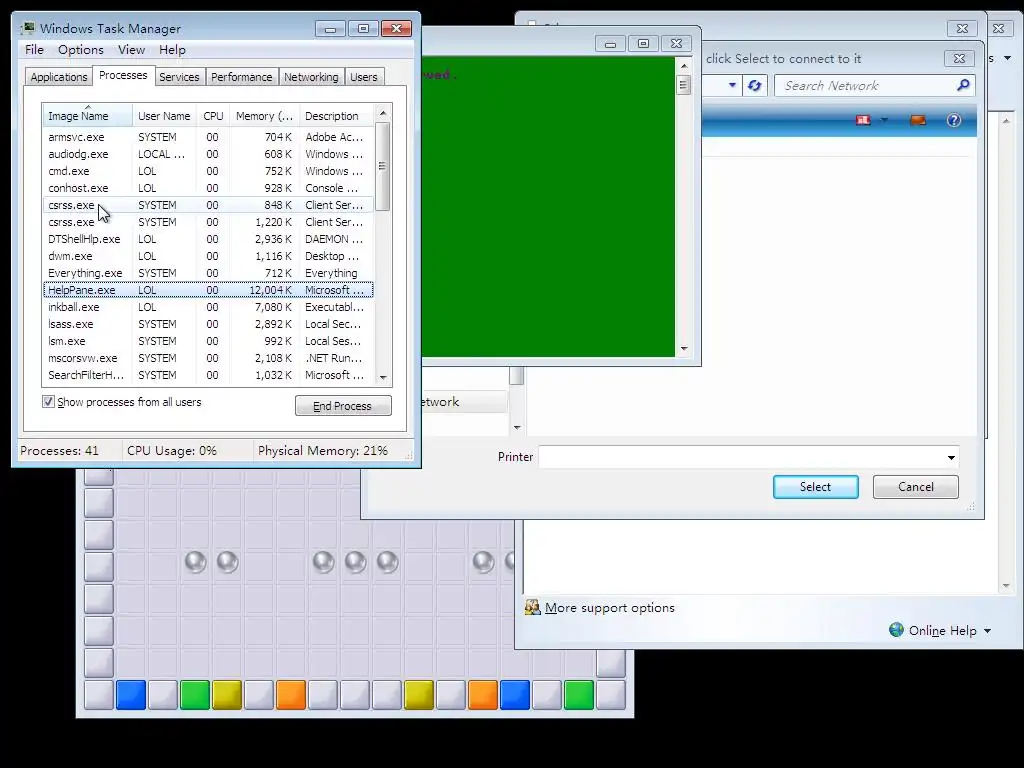Click the End Process button
1024x768 pixels.
[x=343, y=406]
